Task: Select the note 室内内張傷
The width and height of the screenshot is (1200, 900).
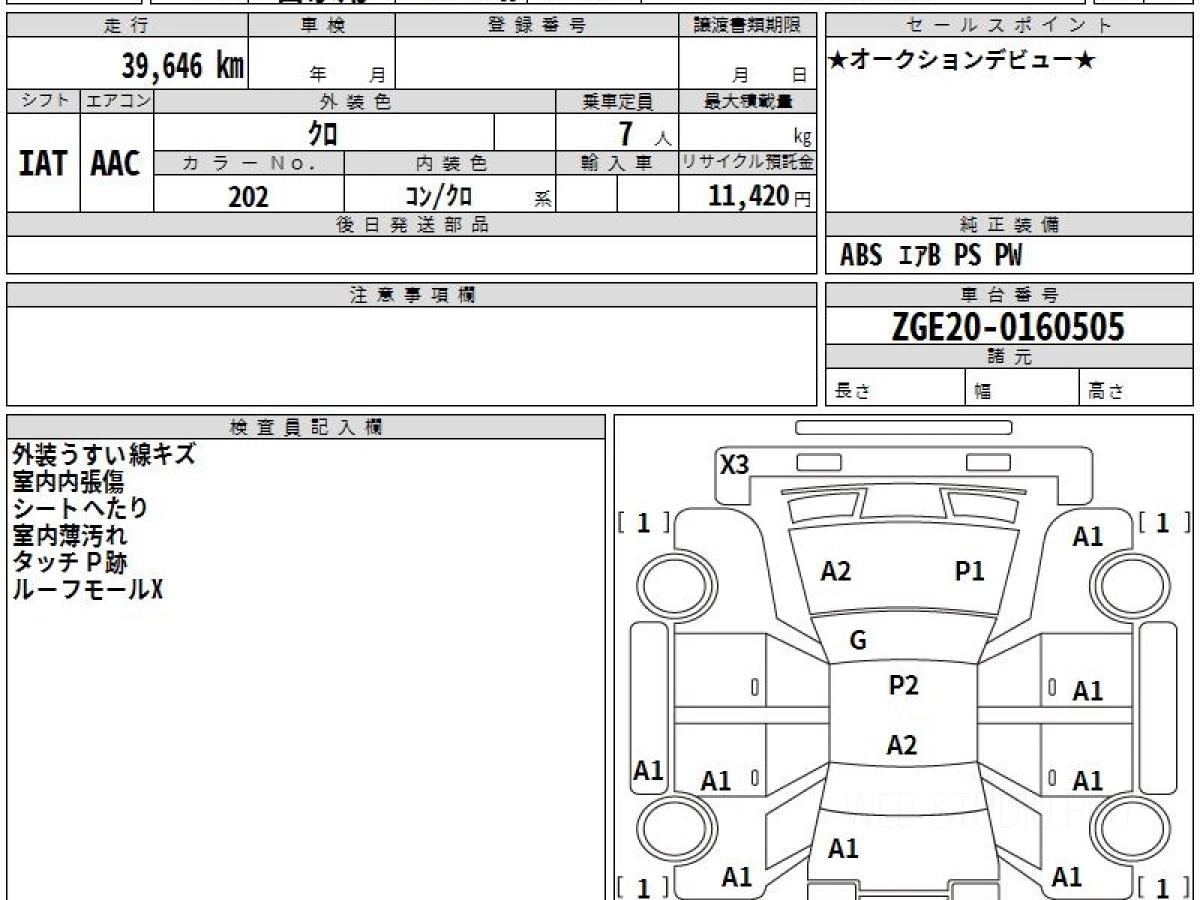Action: (x=68, y=482)
